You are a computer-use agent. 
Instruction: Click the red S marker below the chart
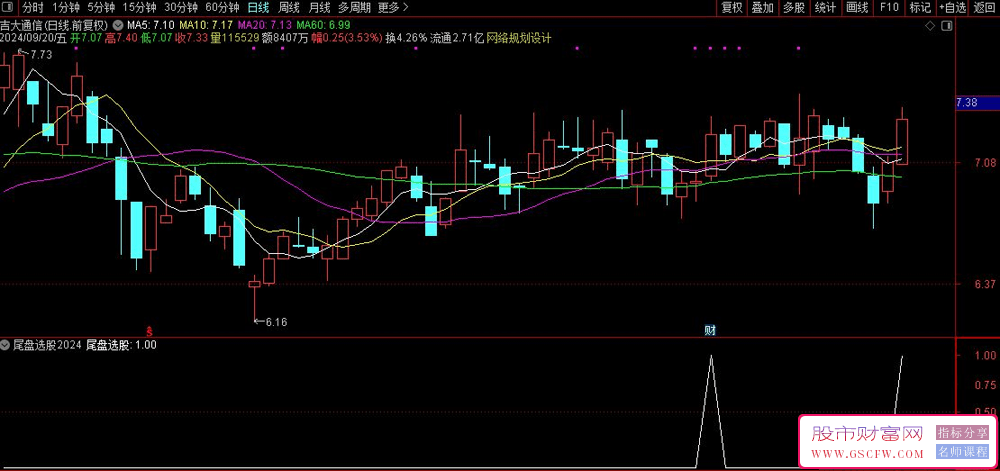tap(150, 330)
